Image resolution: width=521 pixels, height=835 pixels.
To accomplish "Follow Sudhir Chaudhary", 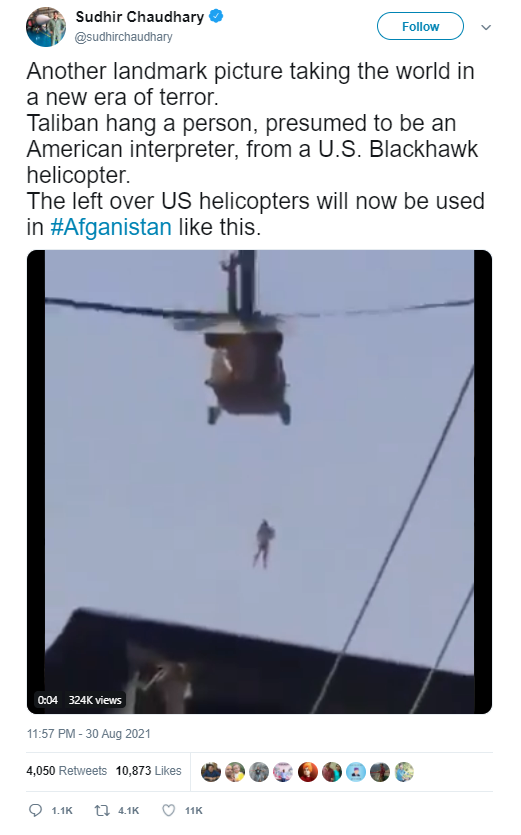I will pos(420,26).
